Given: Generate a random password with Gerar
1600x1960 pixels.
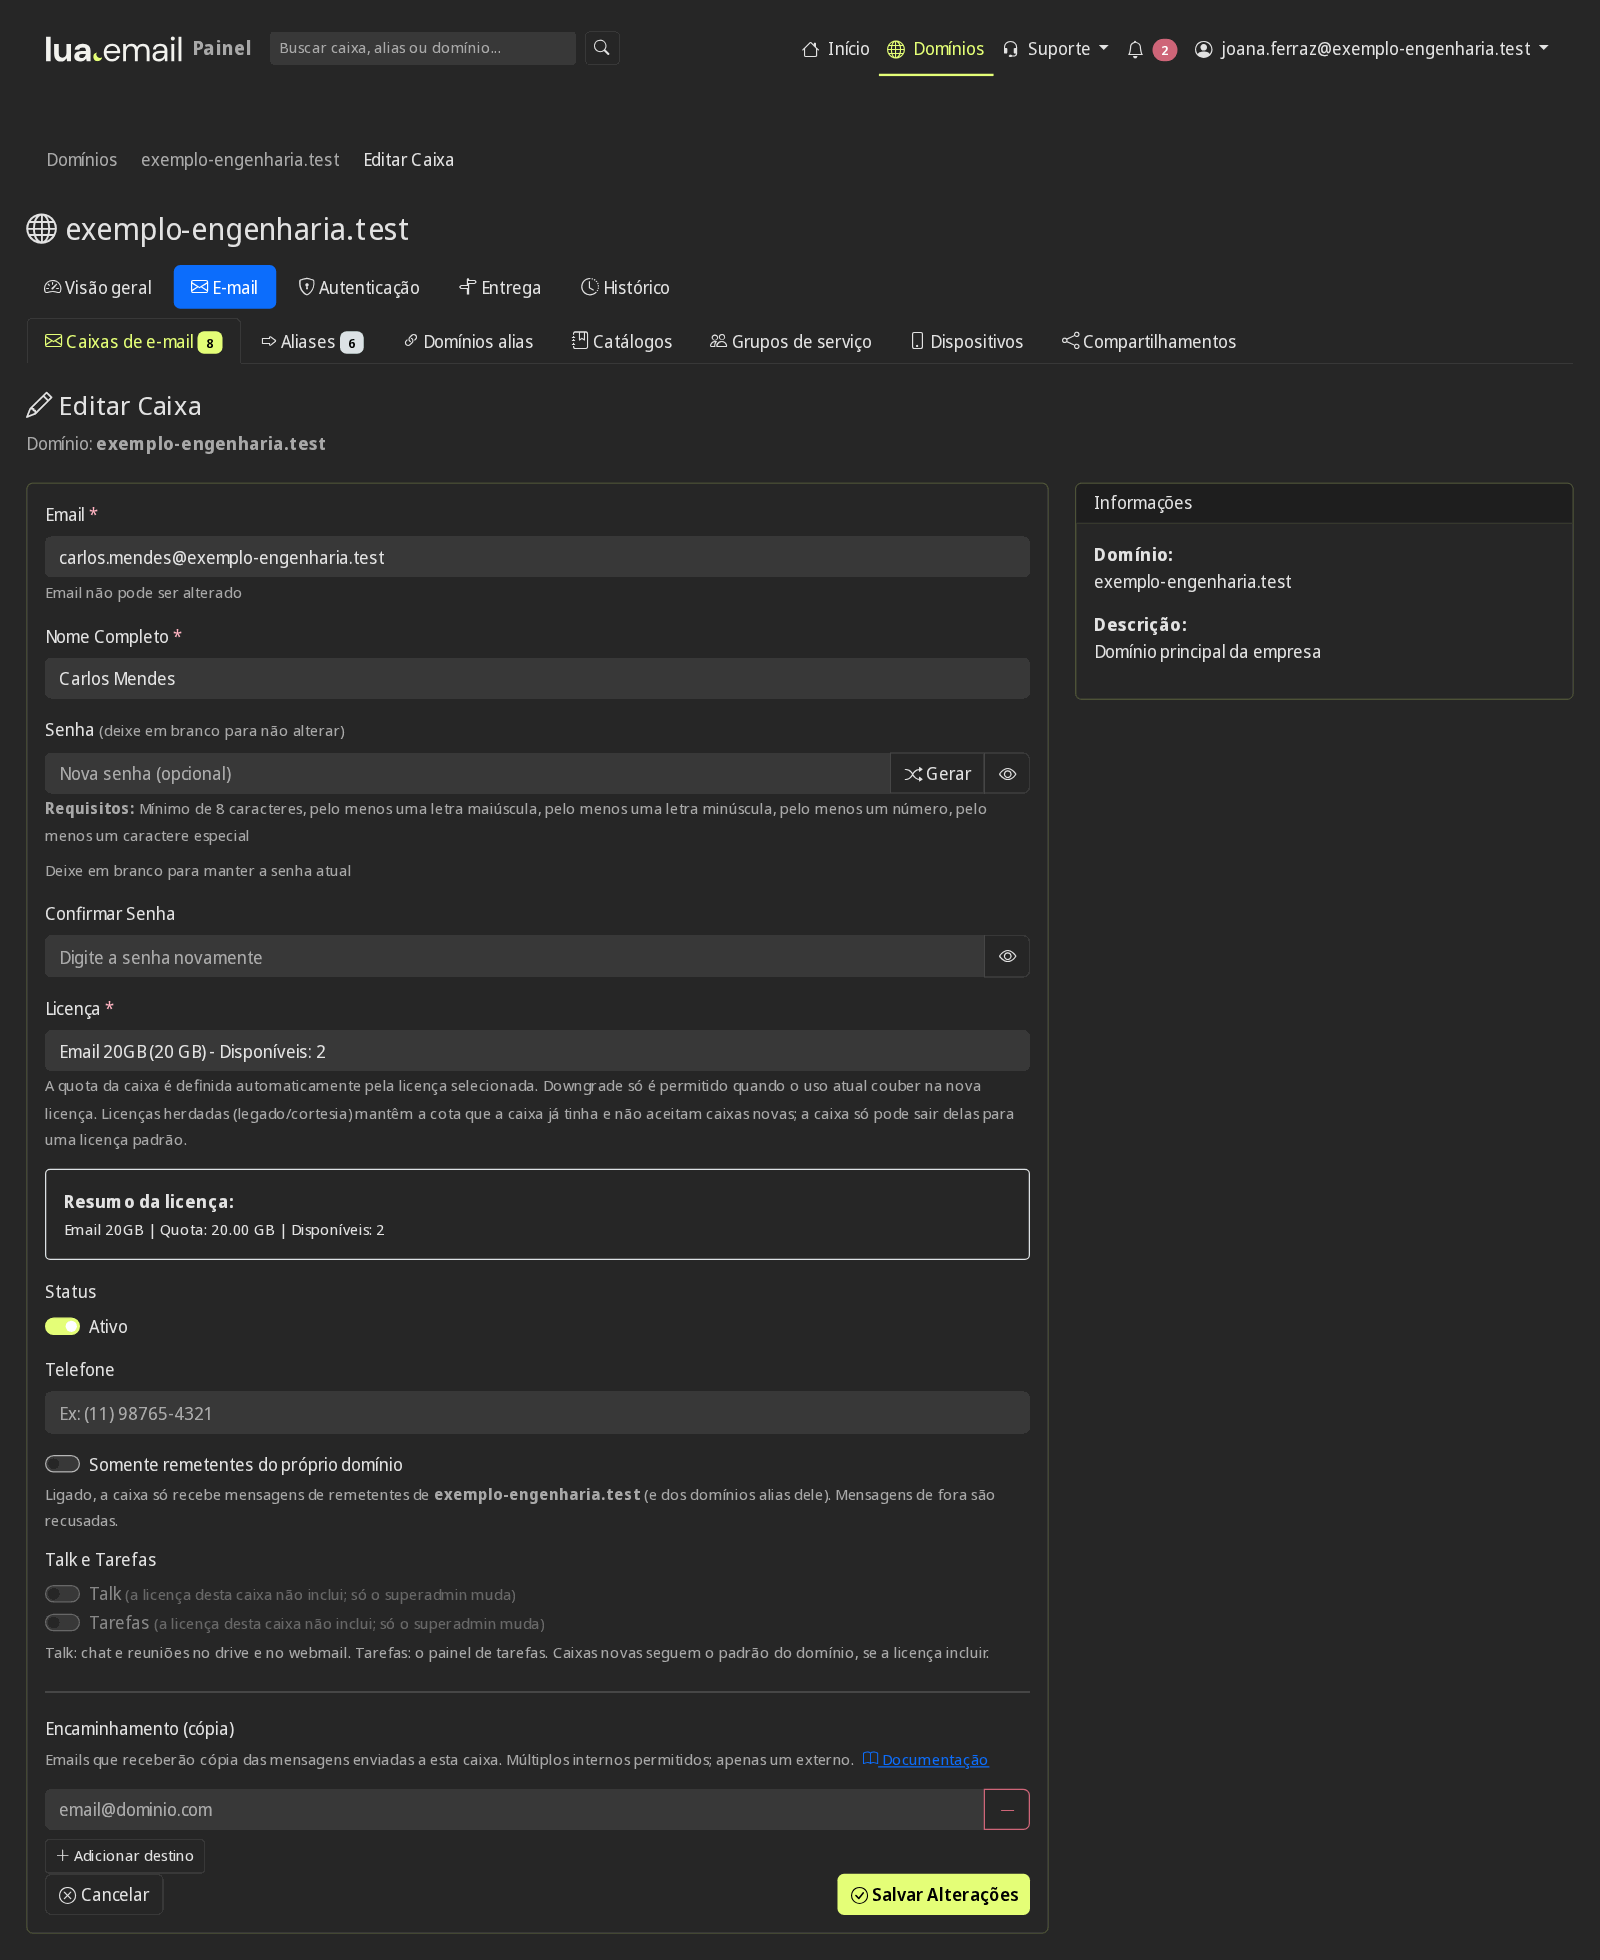Looking at the screenshot, I should click(937, 774).
